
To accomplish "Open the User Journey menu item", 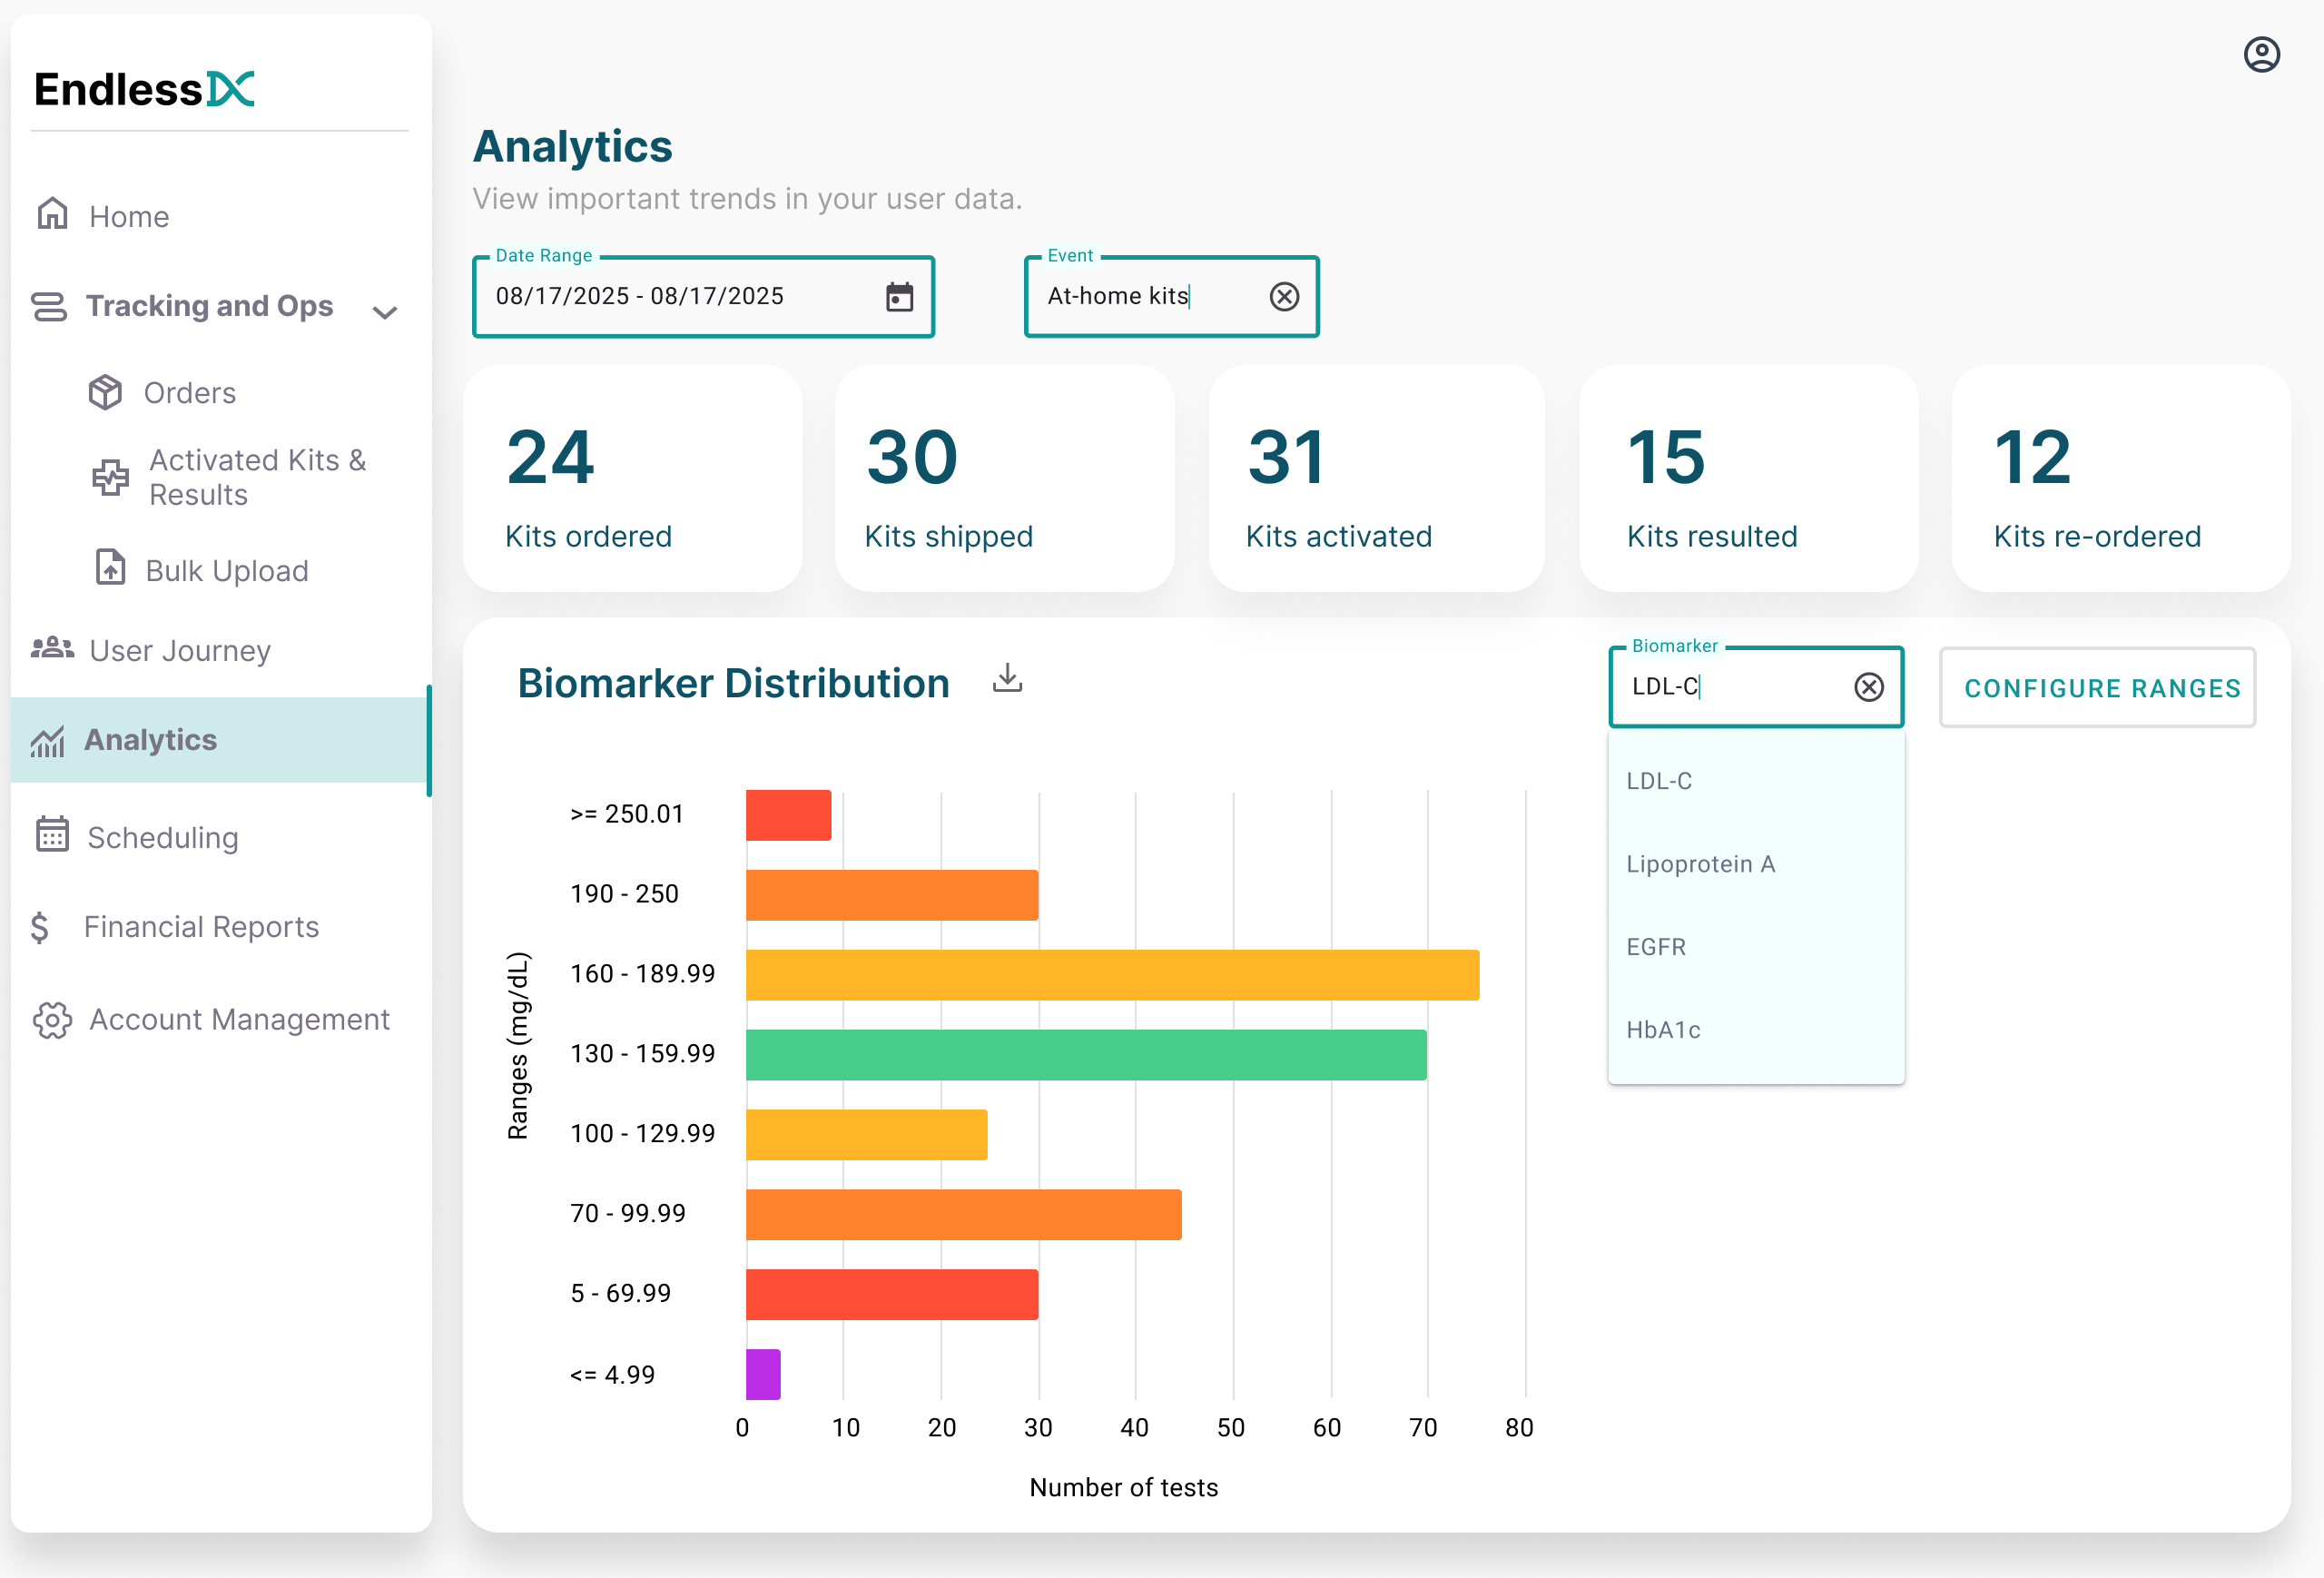I will point(180,650).
